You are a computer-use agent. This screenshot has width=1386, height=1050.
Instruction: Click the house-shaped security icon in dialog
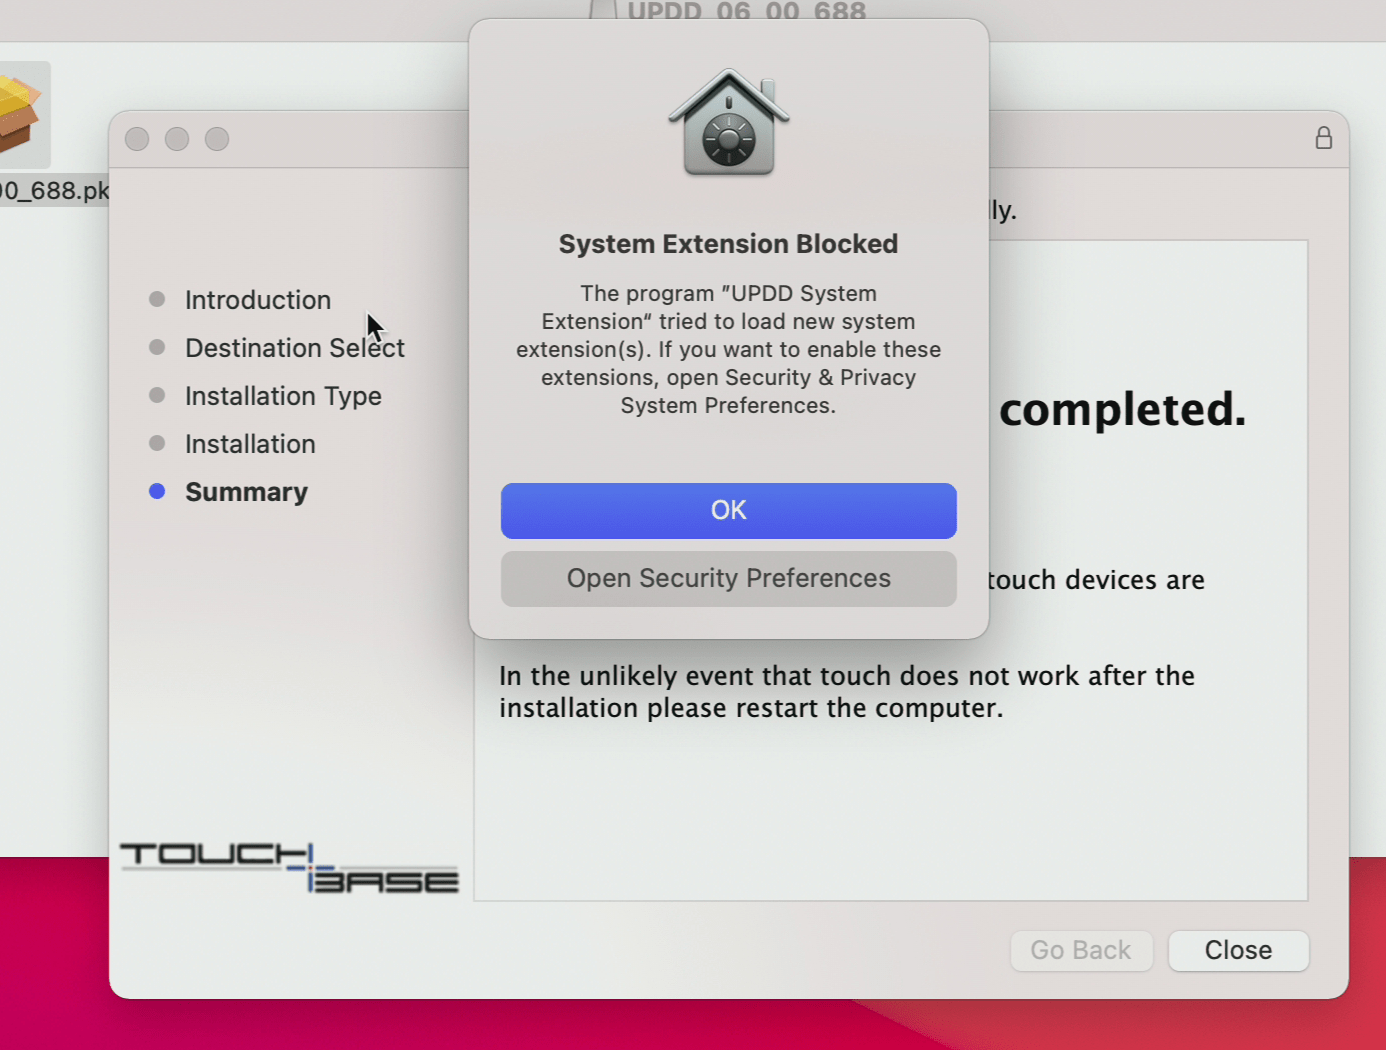[x=728, y=120]
